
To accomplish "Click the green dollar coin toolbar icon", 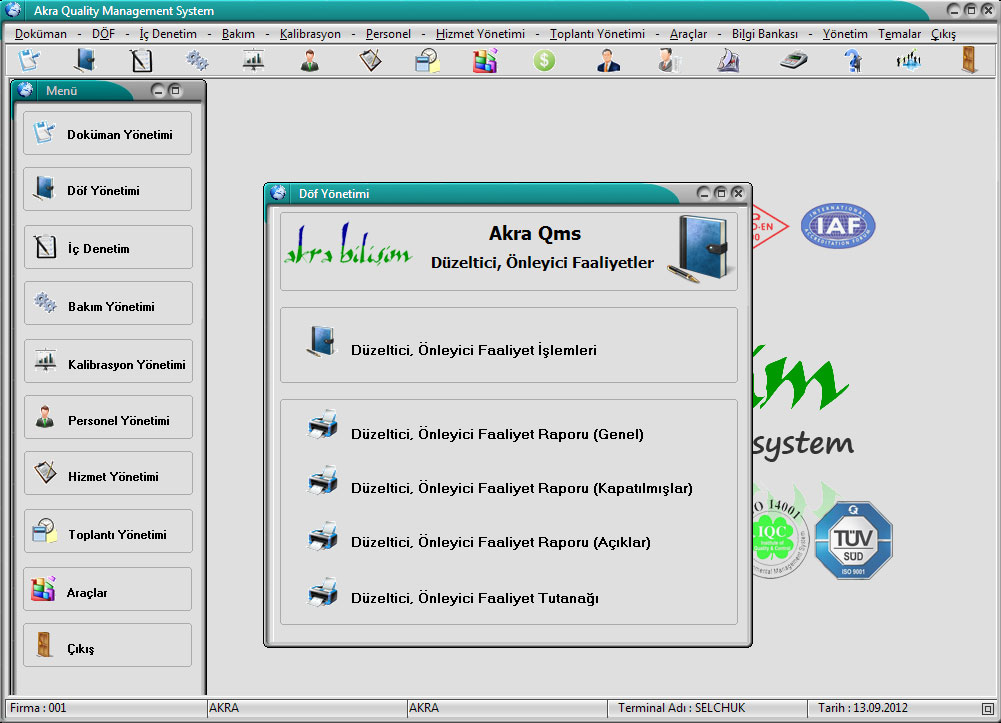I will pos(544,61).
